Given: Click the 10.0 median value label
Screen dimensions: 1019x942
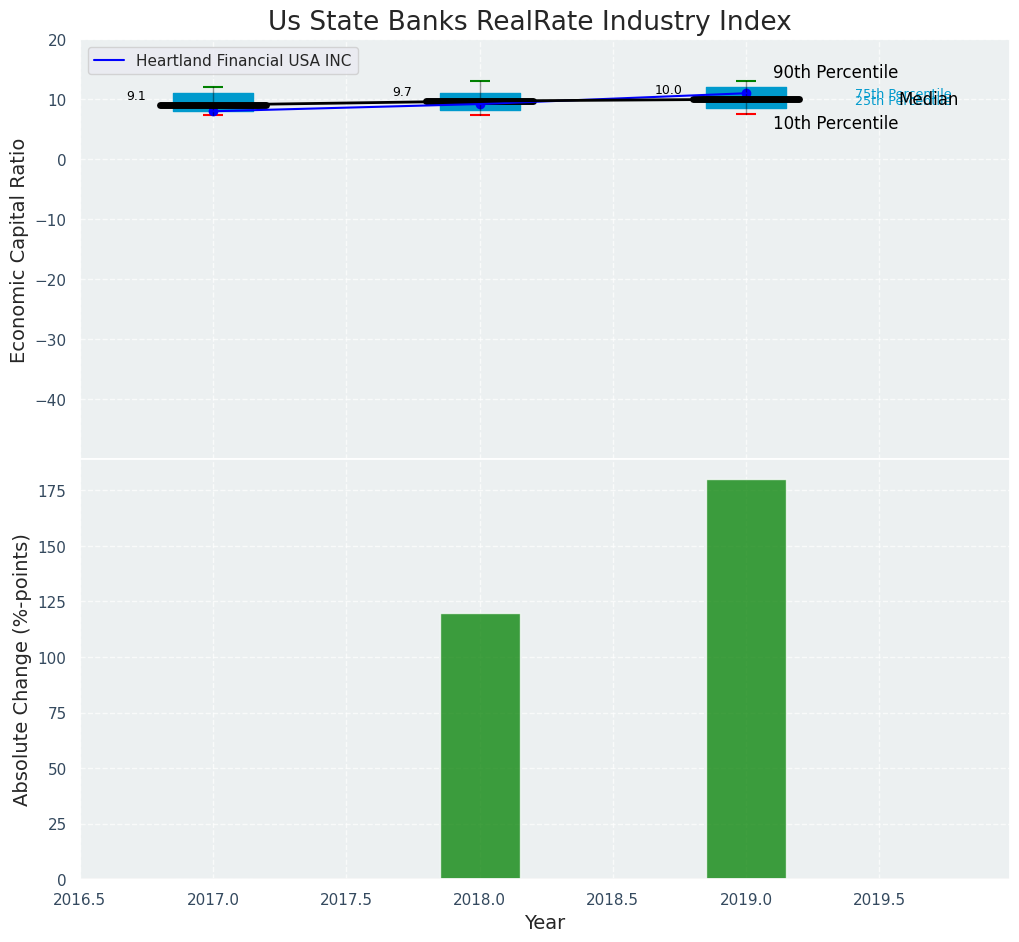Looking at the screenshot, I should (668, 90).
